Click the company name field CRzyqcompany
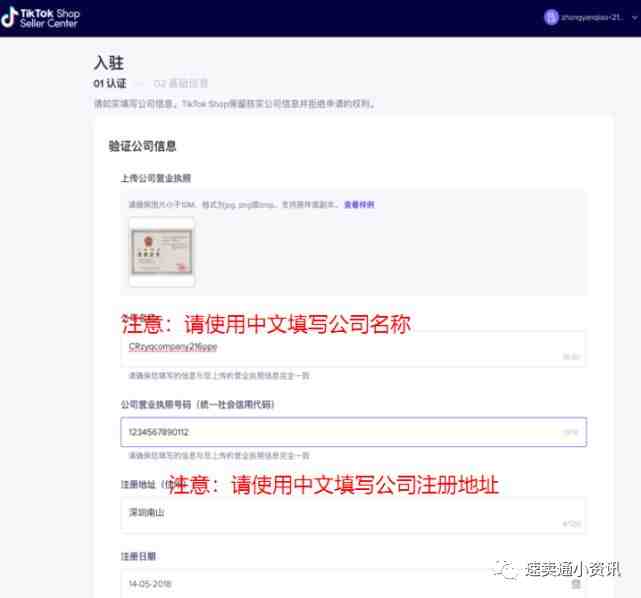 point(354,349)
